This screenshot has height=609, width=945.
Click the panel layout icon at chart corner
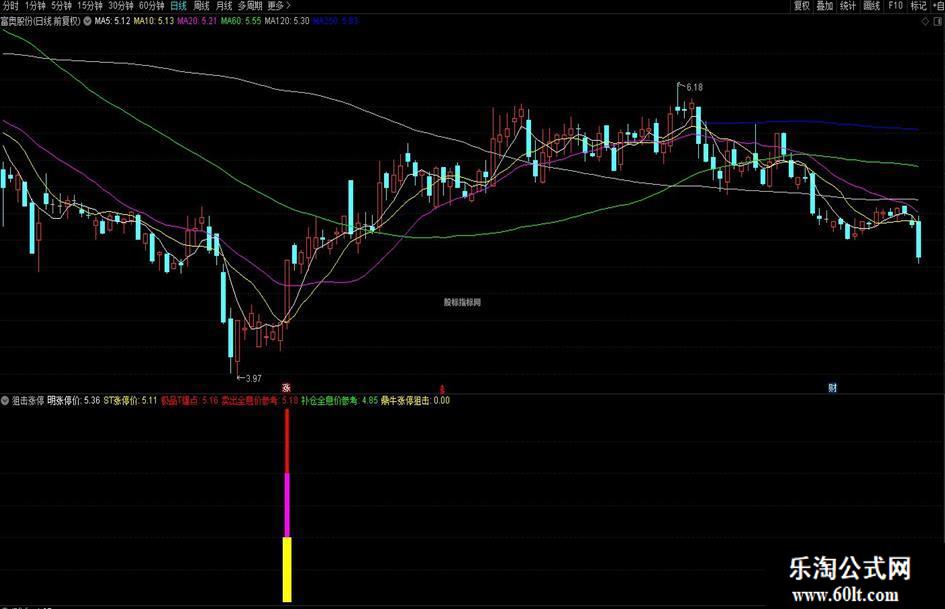[x=938, y=21]
